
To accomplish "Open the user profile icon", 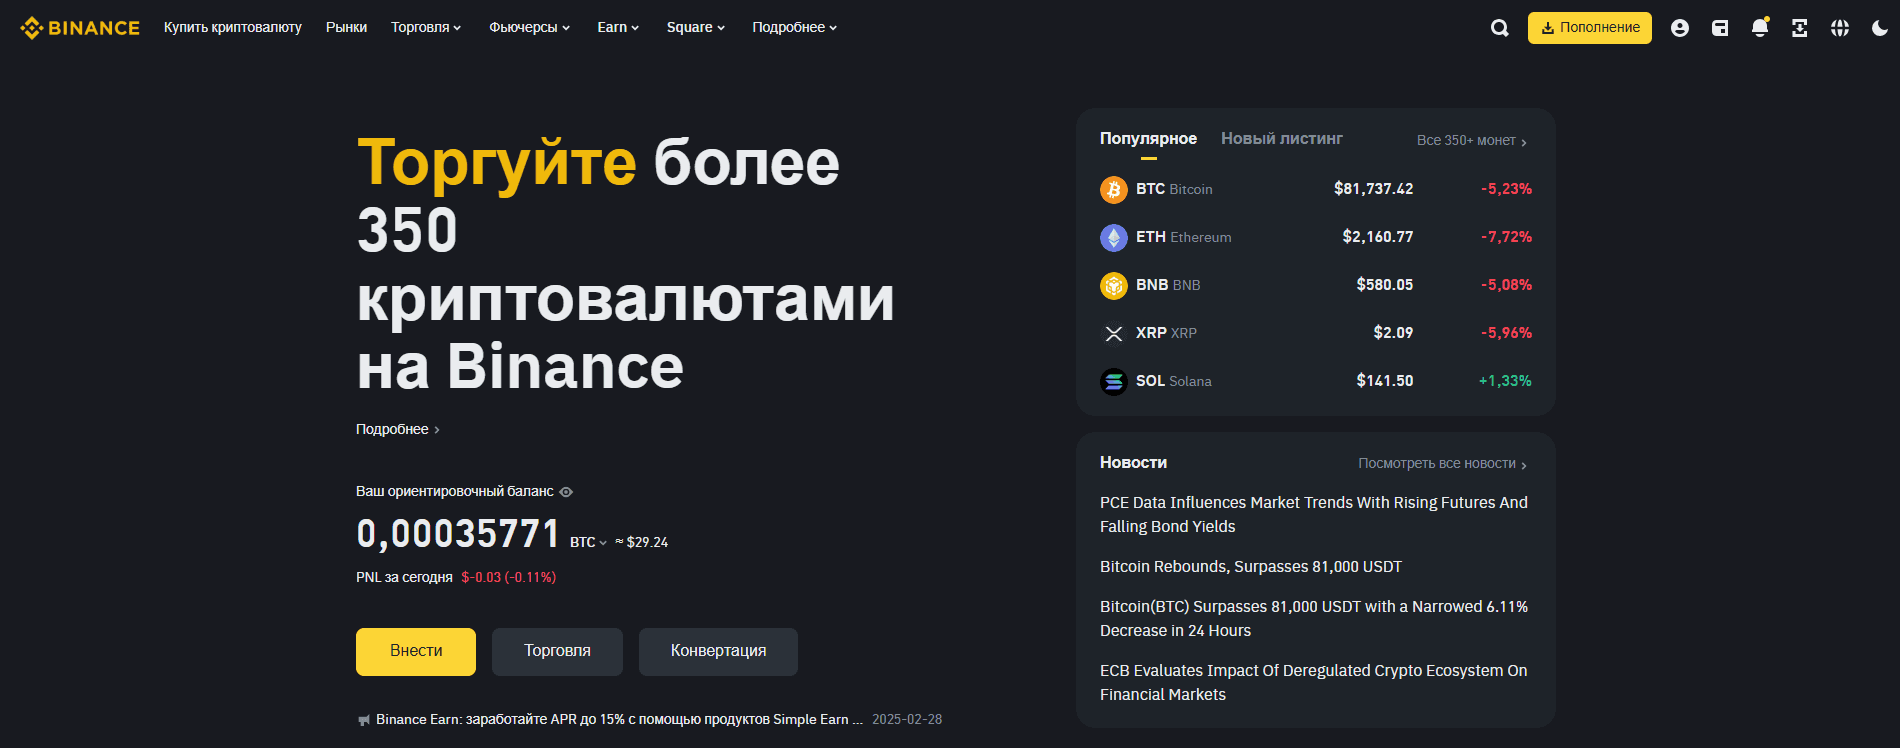I will [x=1680, y=28].
